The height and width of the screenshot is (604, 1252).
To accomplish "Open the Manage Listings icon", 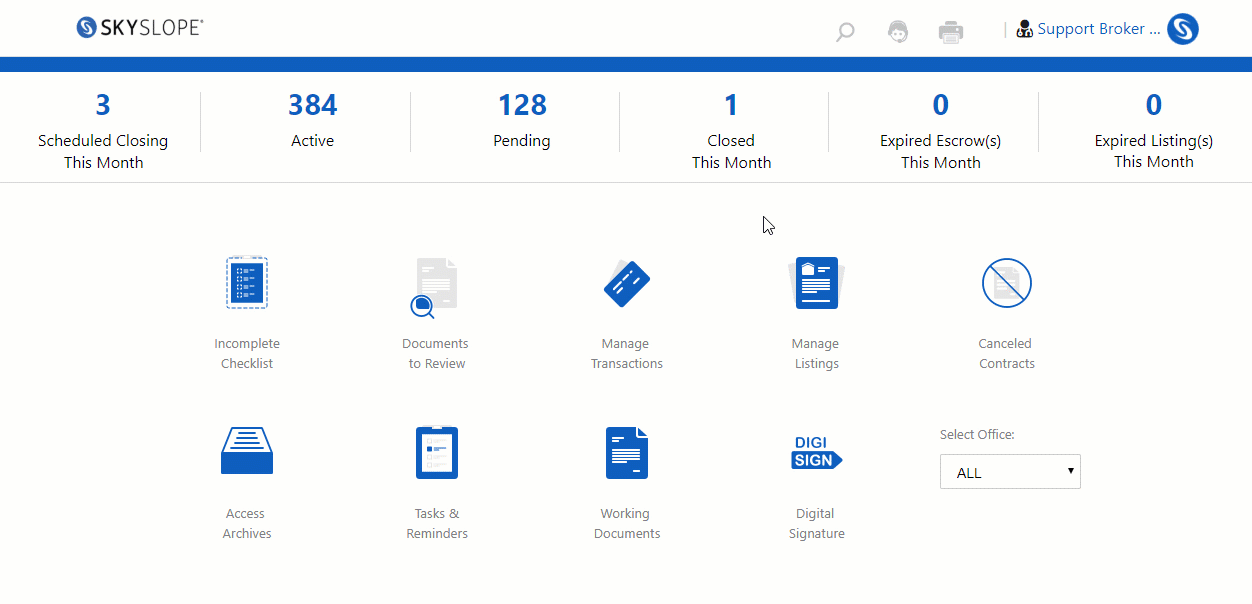I will [817, 283].
